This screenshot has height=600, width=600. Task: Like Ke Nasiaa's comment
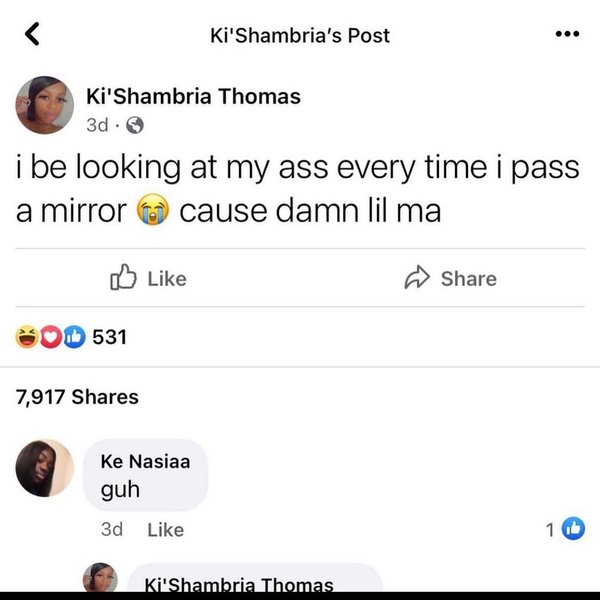[165, 530]
